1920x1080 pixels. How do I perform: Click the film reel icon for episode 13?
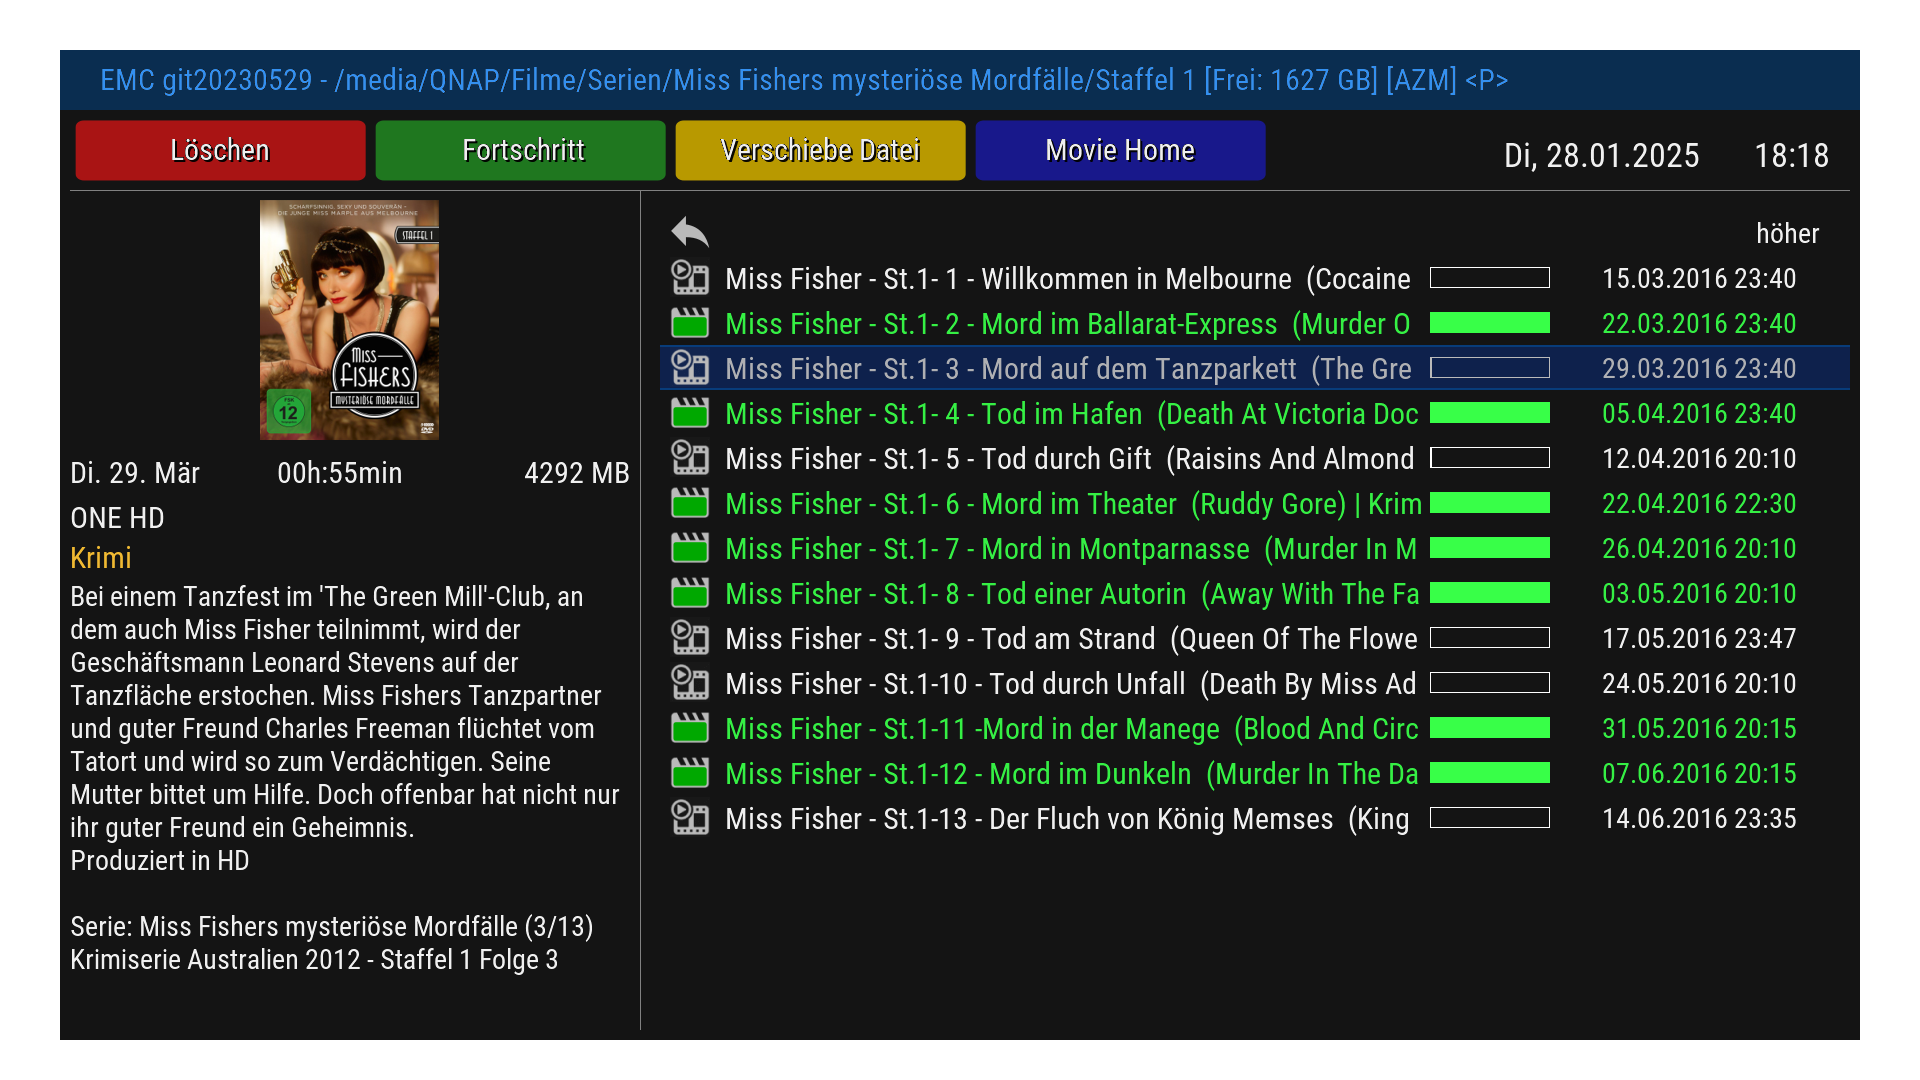[689, 818]
